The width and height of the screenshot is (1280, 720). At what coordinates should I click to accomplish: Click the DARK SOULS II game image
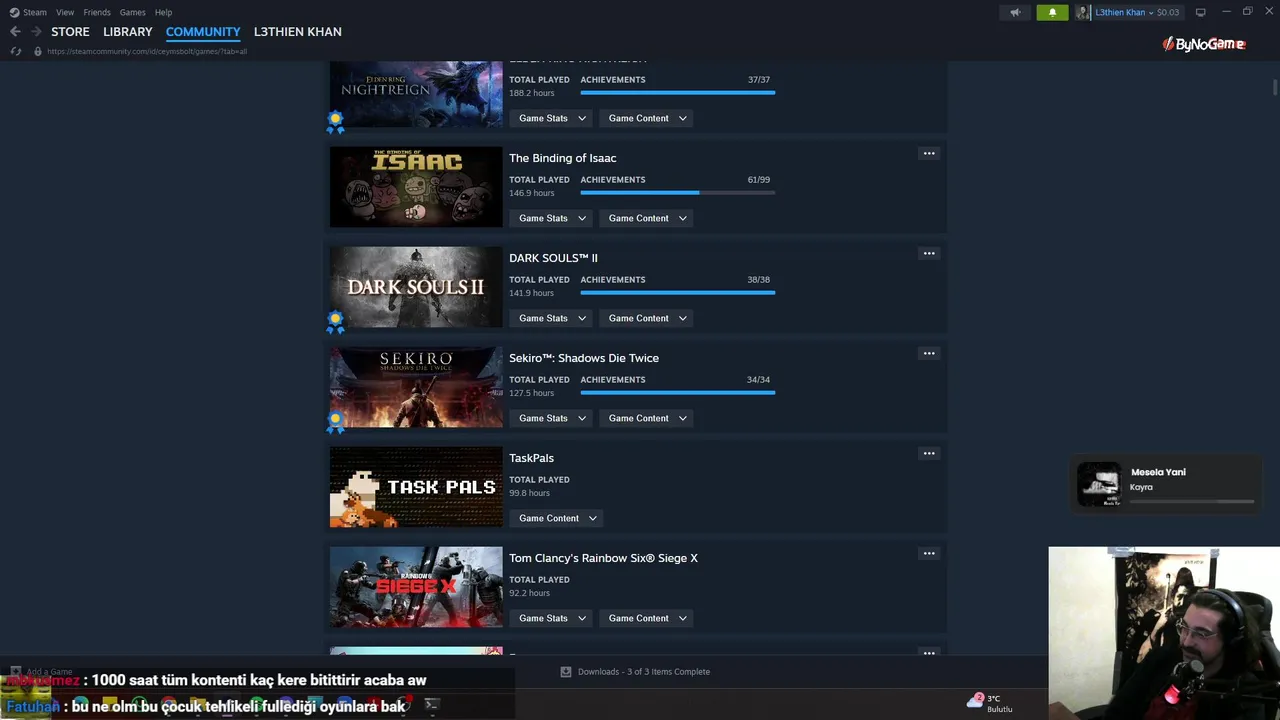pyautogui.click(x=416, y=287)
